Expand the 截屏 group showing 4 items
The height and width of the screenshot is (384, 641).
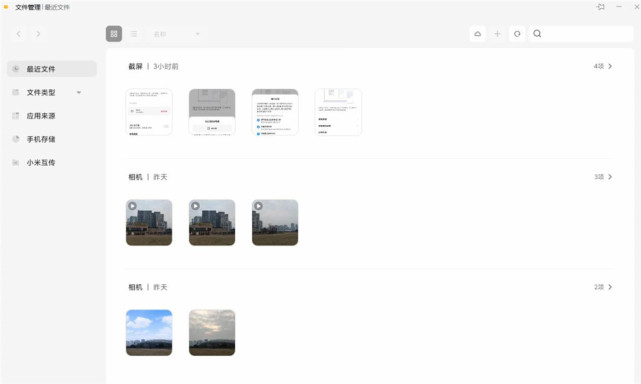603,66
